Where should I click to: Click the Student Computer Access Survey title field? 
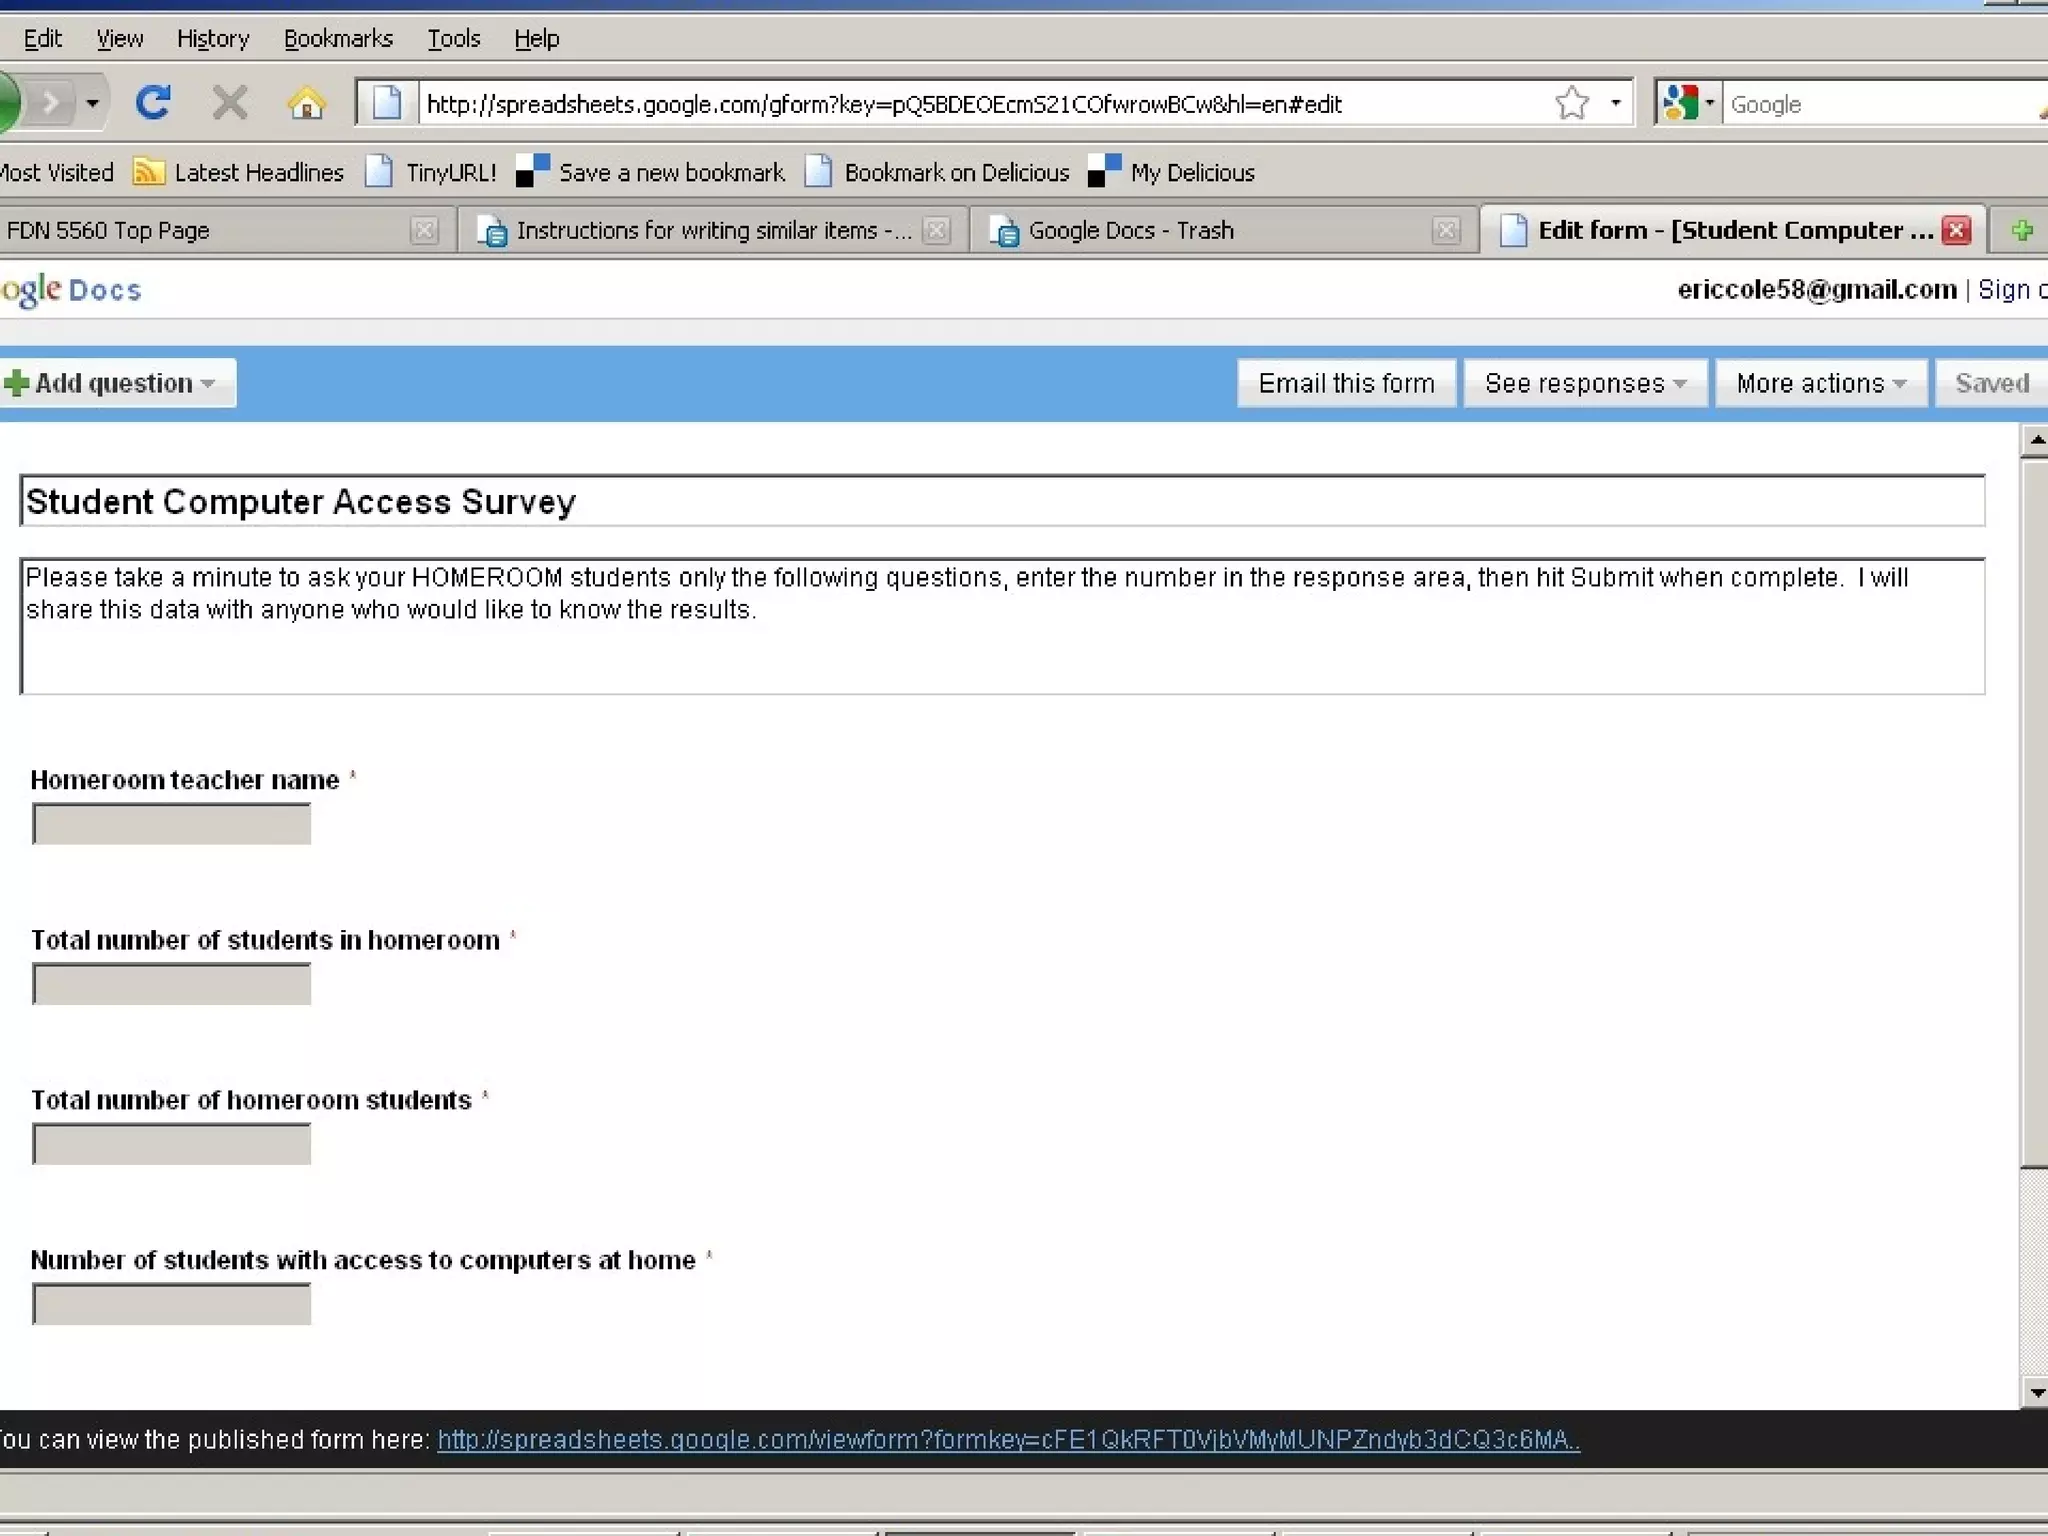point(1002,501)
